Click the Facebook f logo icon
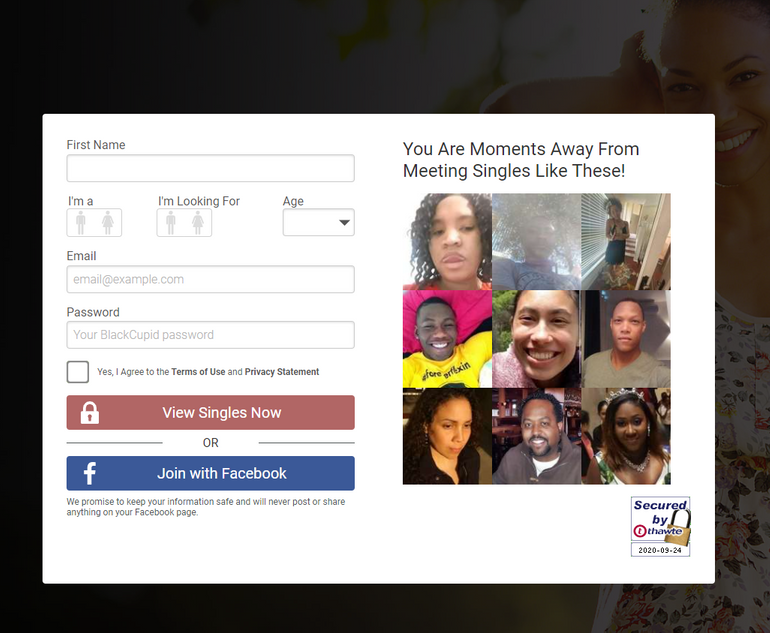 [89, 473]
